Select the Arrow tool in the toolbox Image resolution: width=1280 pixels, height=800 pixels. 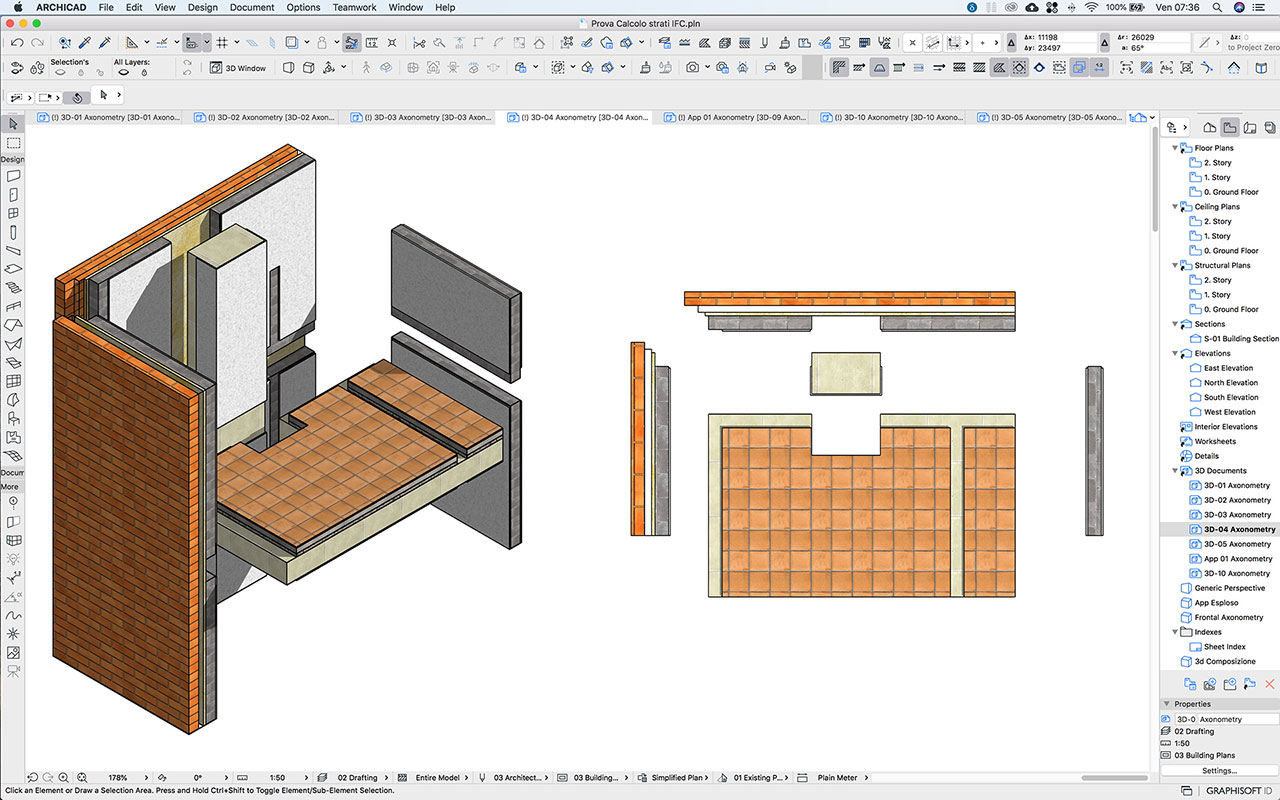pyautogui.click(x=13, y=123)
